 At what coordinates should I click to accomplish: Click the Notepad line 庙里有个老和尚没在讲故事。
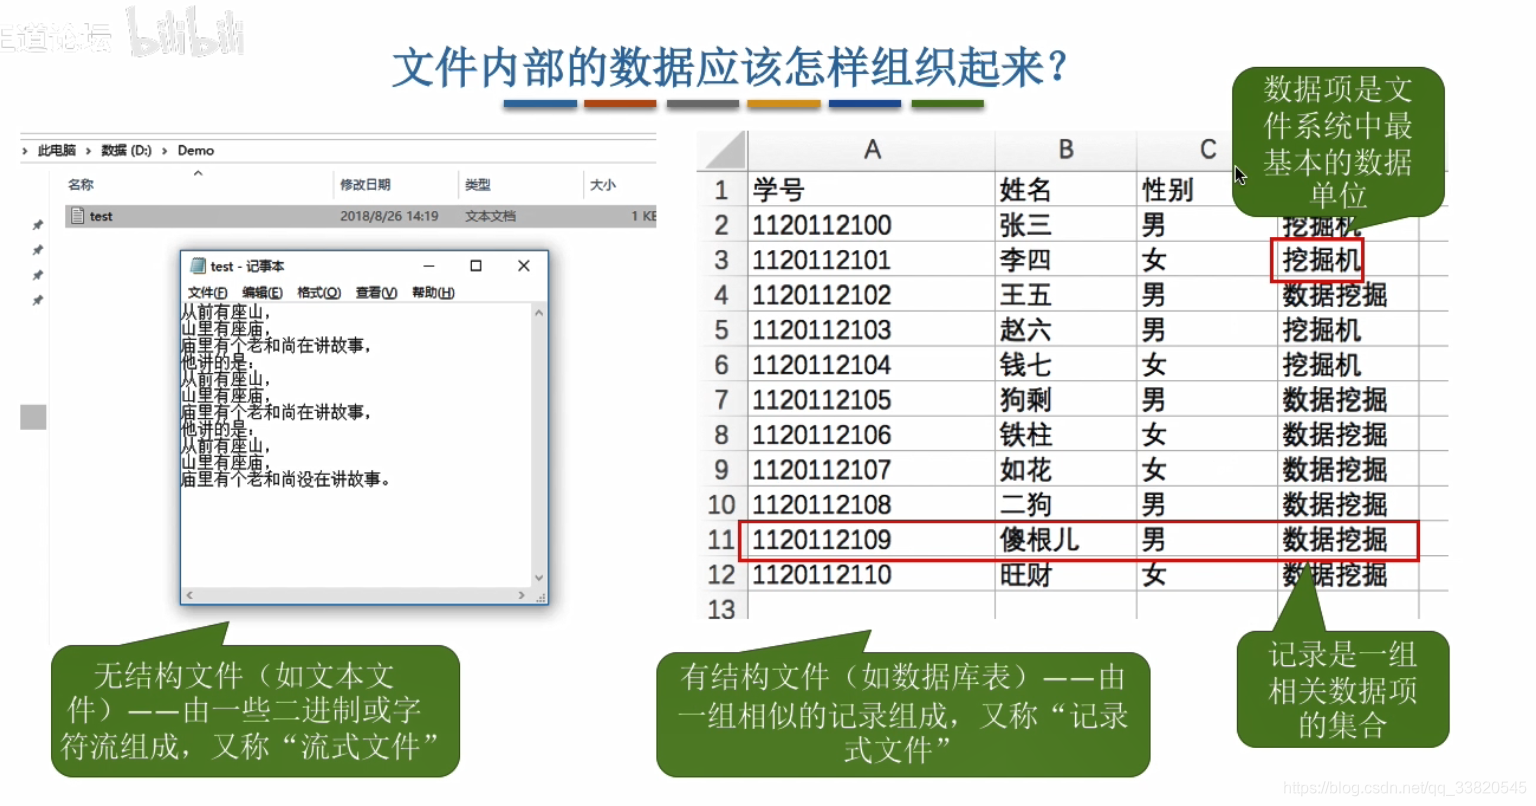point(285,480)
